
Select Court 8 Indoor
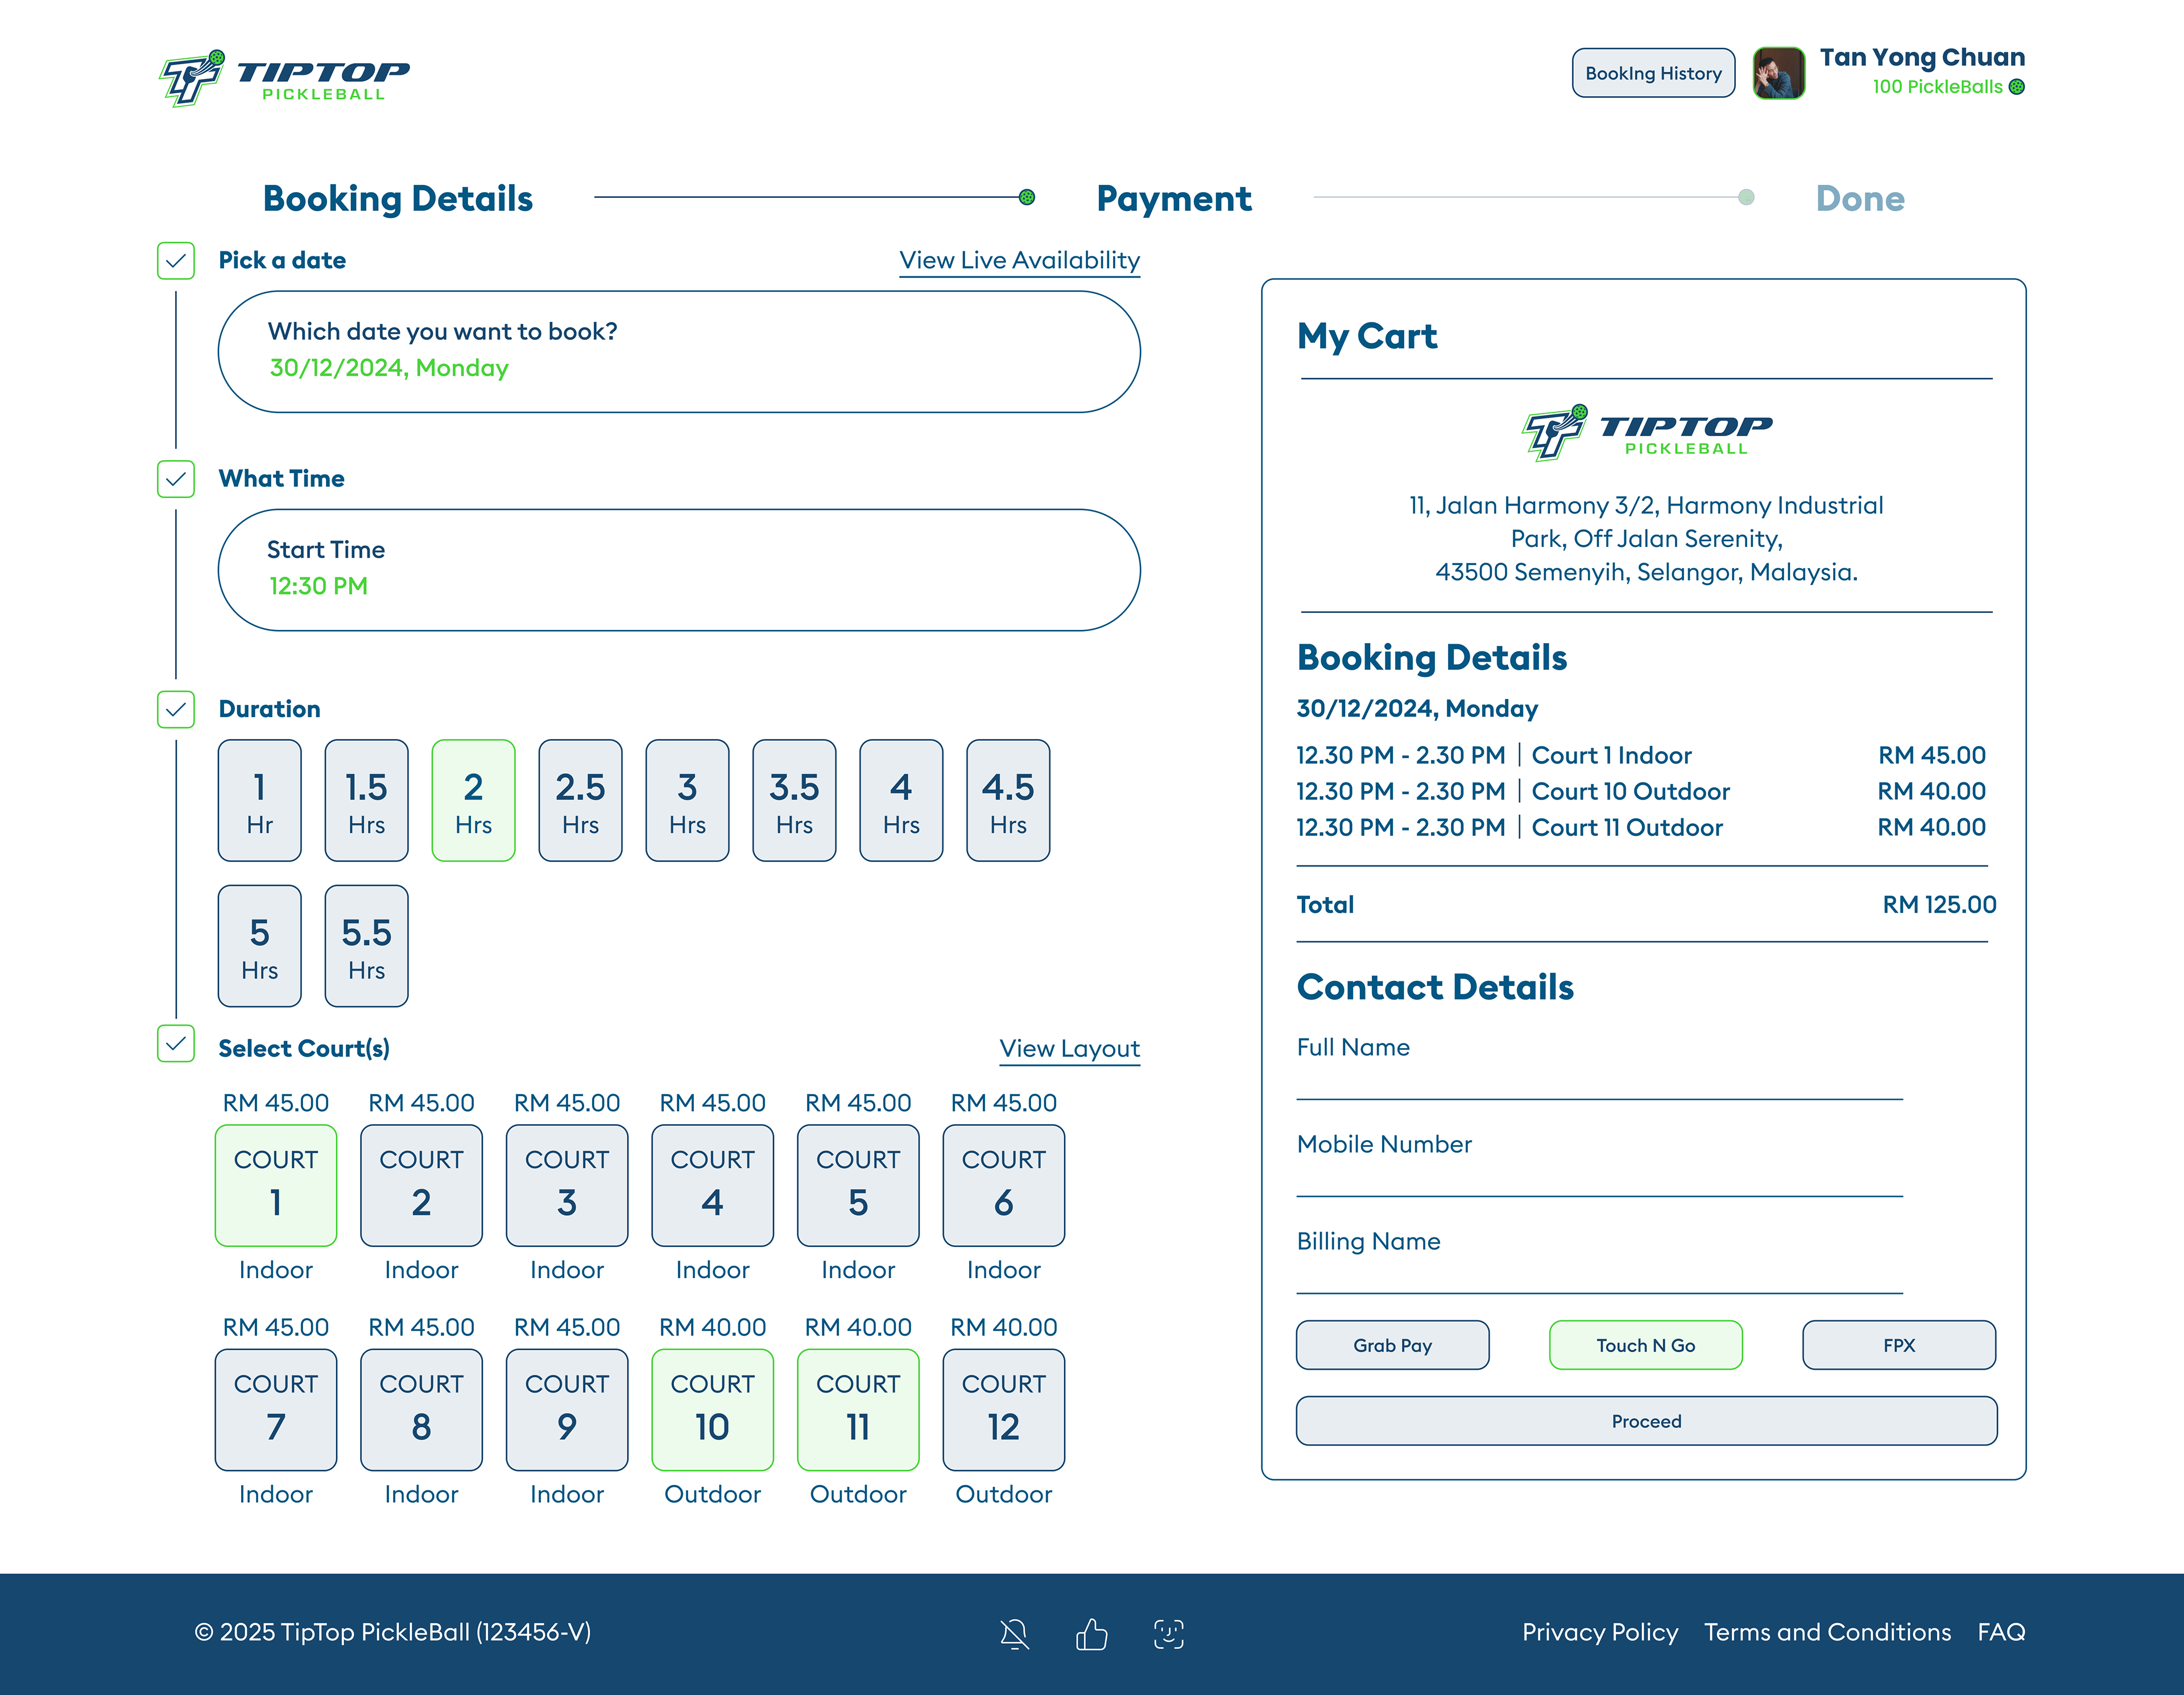(x=422, y=1410)
